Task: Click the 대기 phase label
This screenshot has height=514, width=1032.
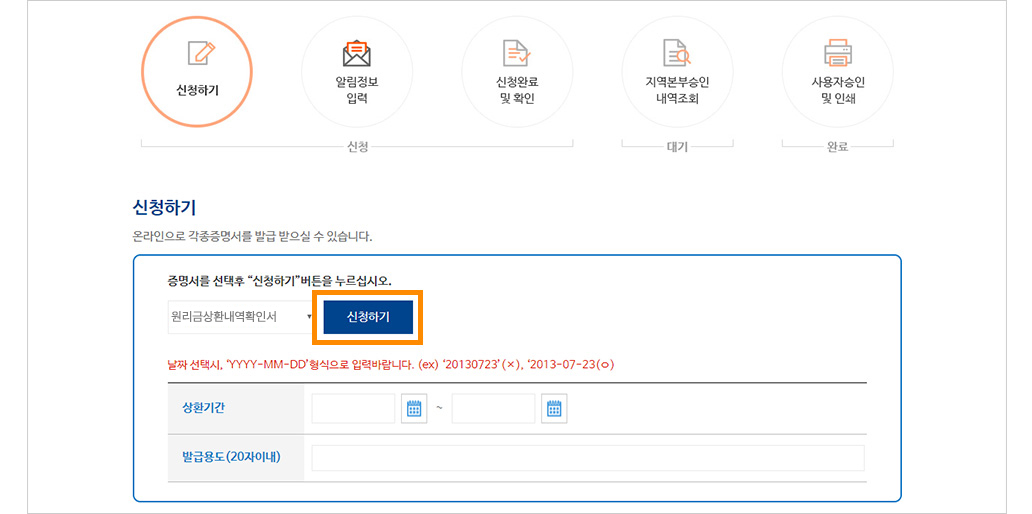Action: pyautogui.click(x=677, y=147)
